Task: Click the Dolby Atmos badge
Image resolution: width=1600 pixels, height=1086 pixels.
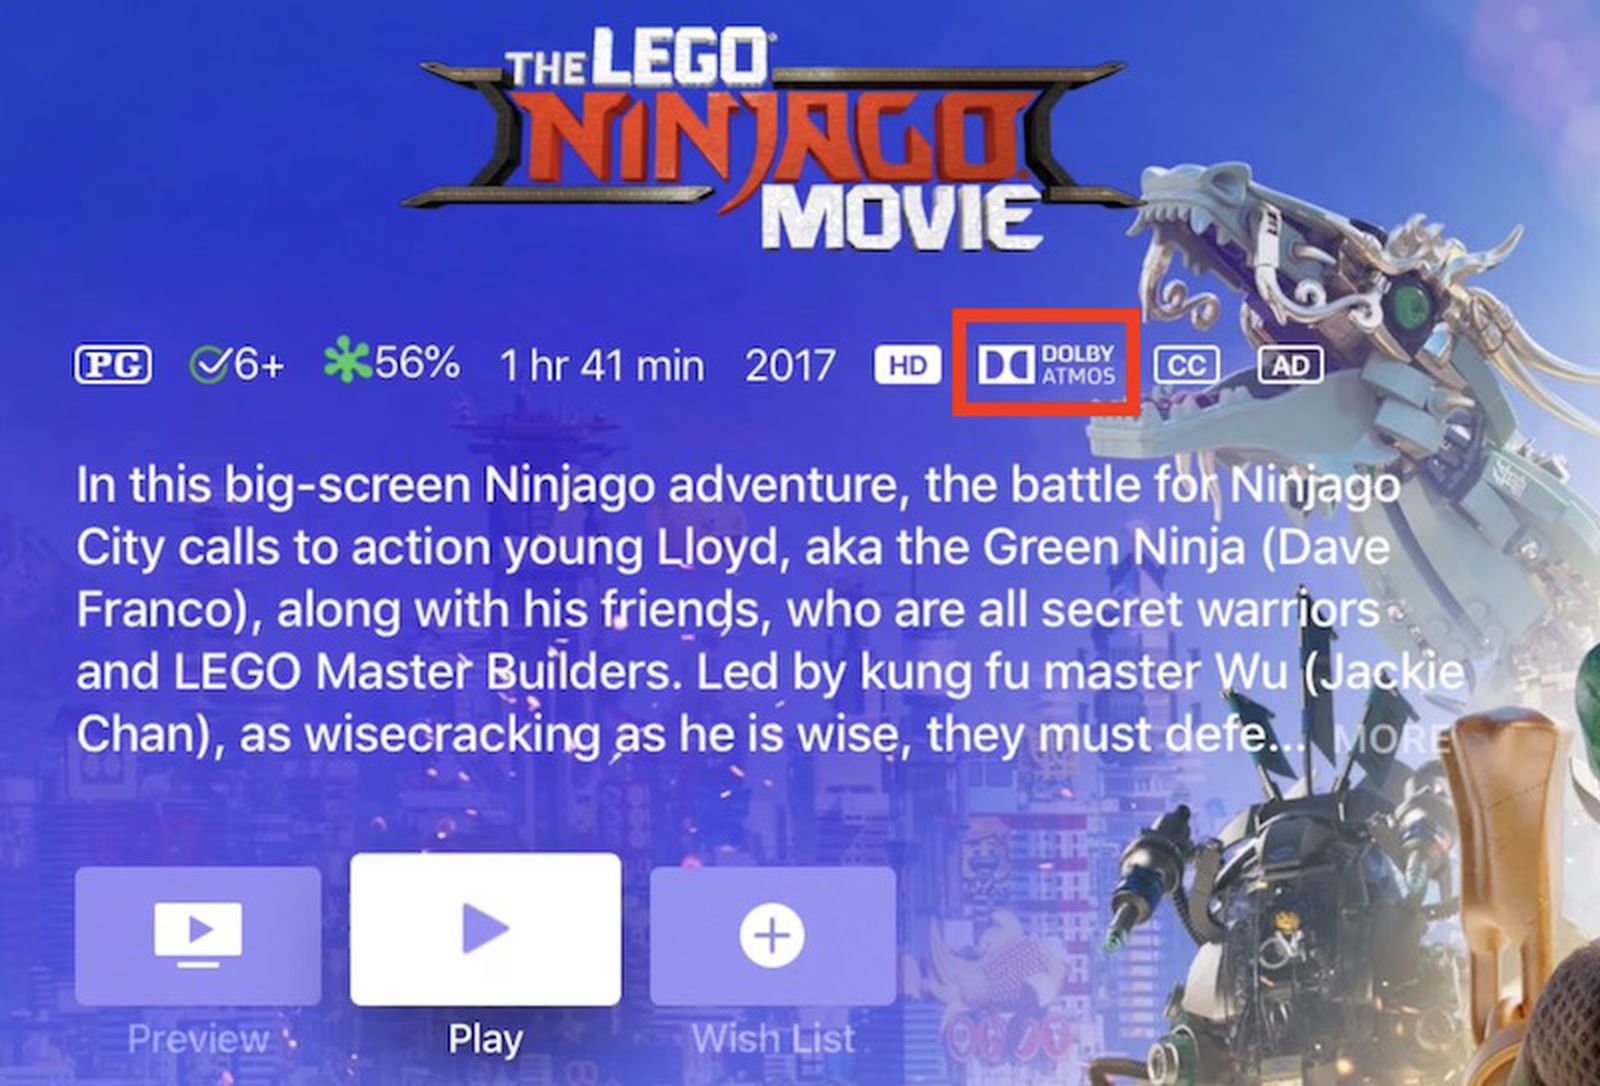Action: (x=1047, y=365)
